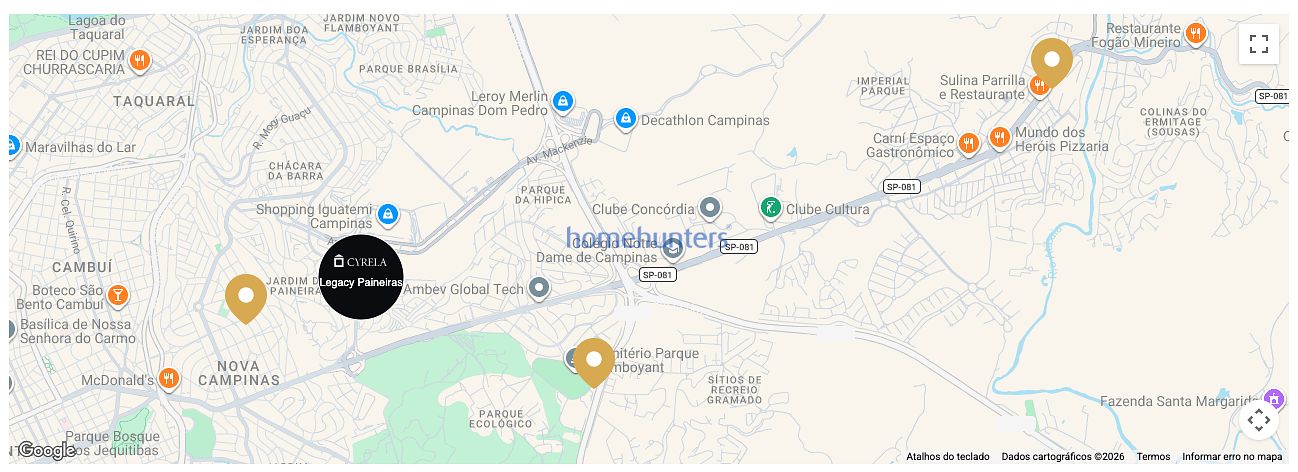Viewport: 1298px width, 472px height.
Task: Select the gold pin by Sulina Parrilla
Action: (1052, 63)
